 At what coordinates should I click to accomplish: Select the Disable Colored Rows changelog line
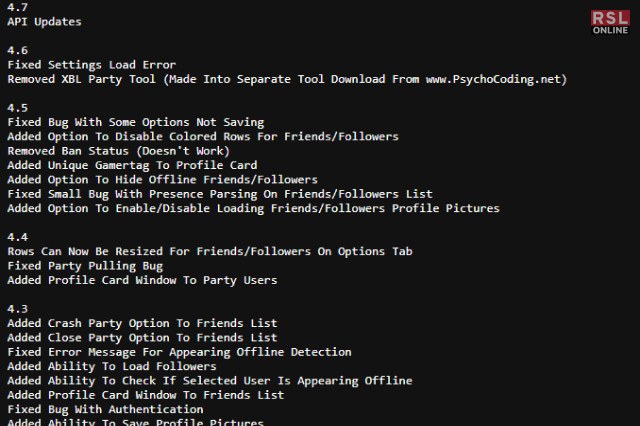coord(203,137)
